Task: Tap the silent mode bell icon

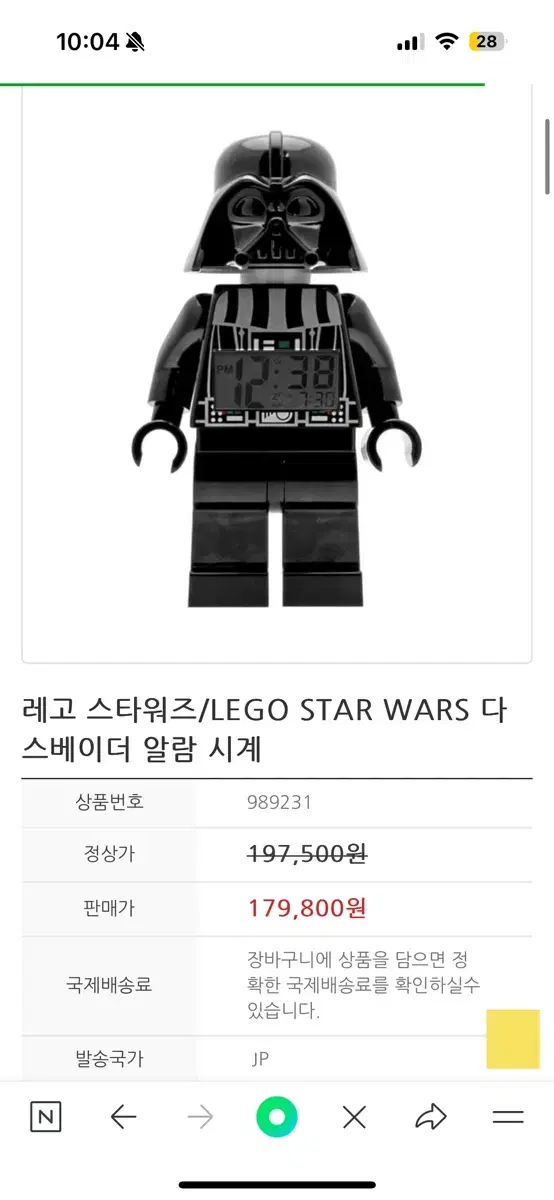Action: click(135, 42)
